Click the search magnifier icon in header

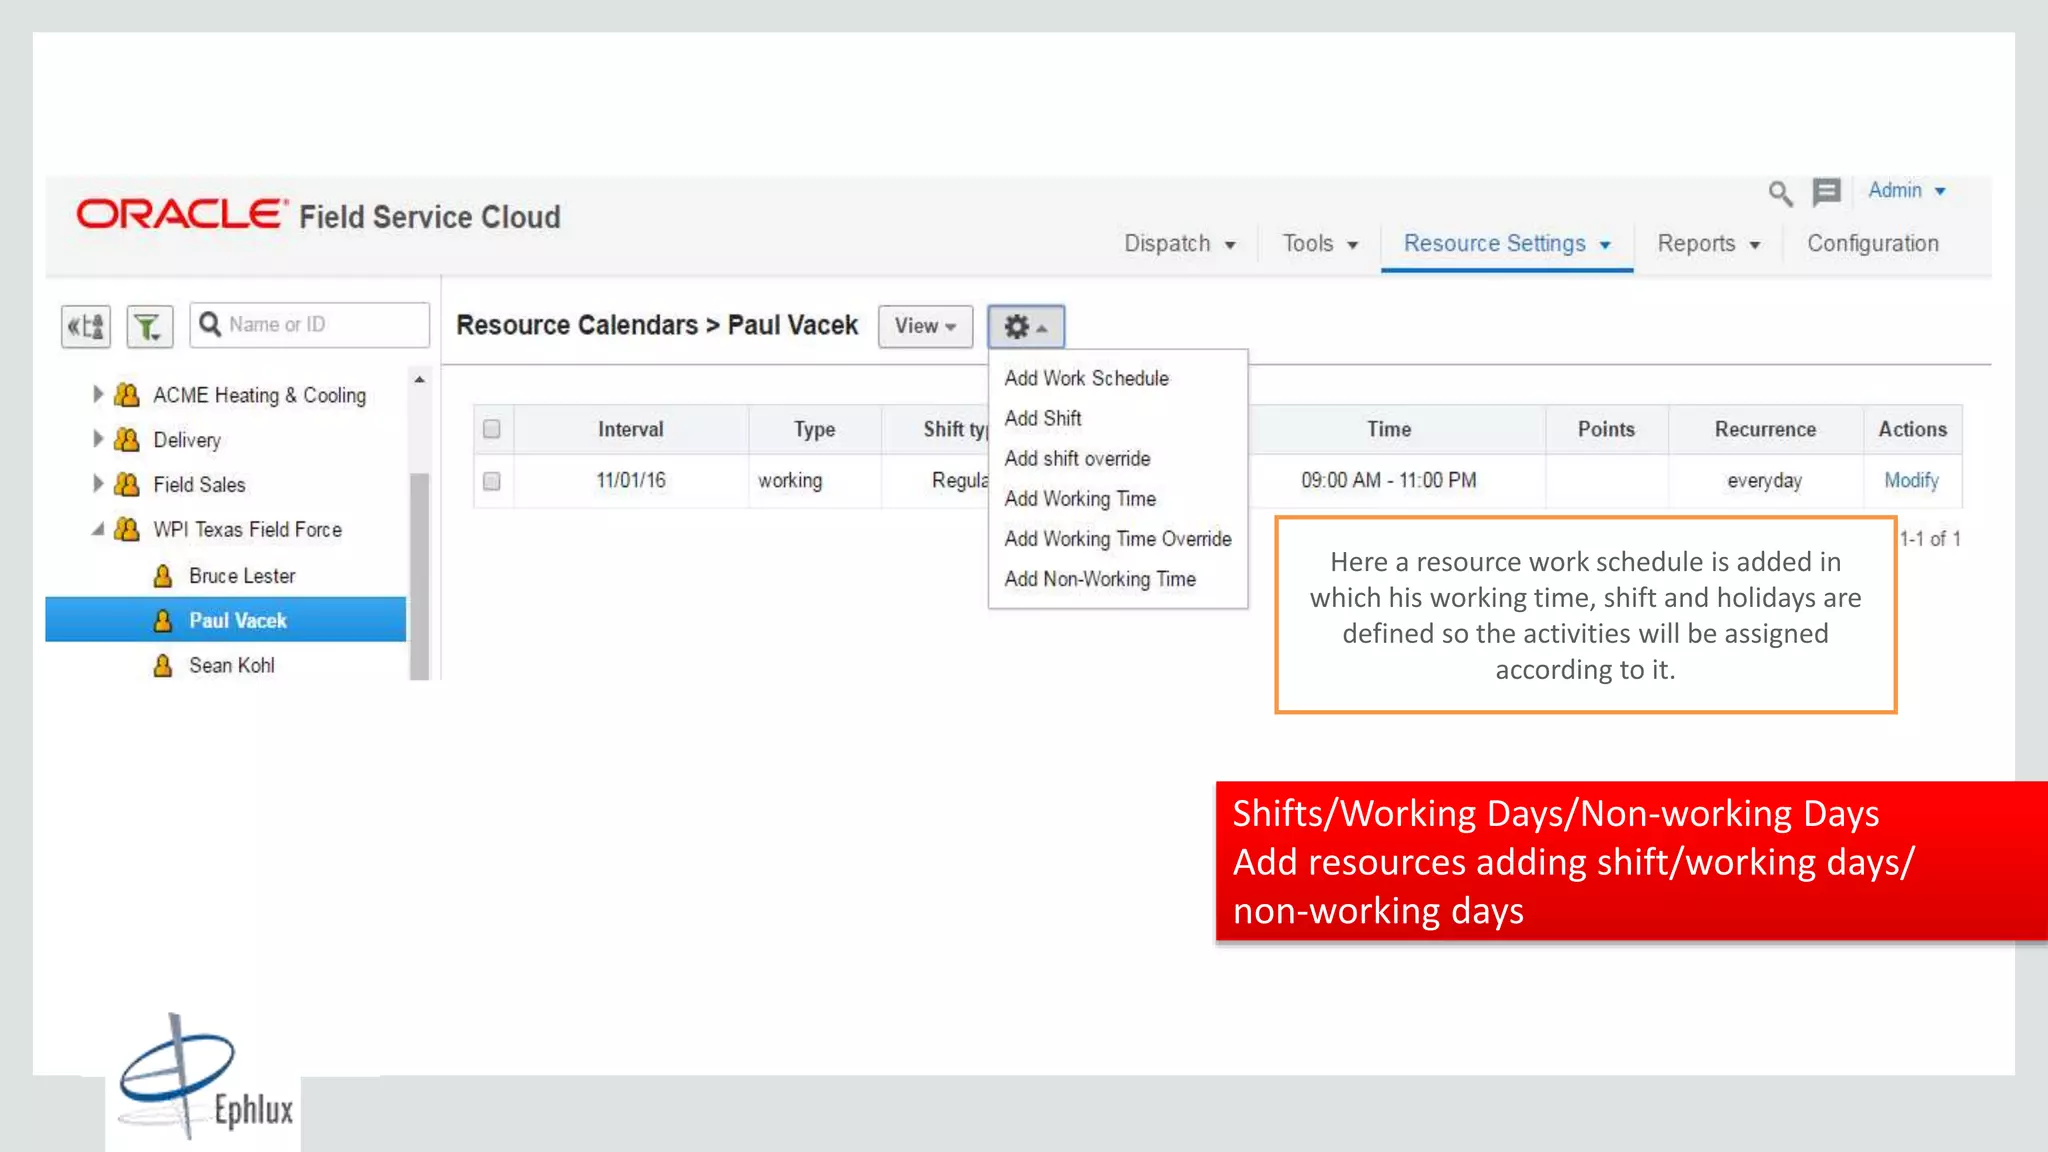1780,192
